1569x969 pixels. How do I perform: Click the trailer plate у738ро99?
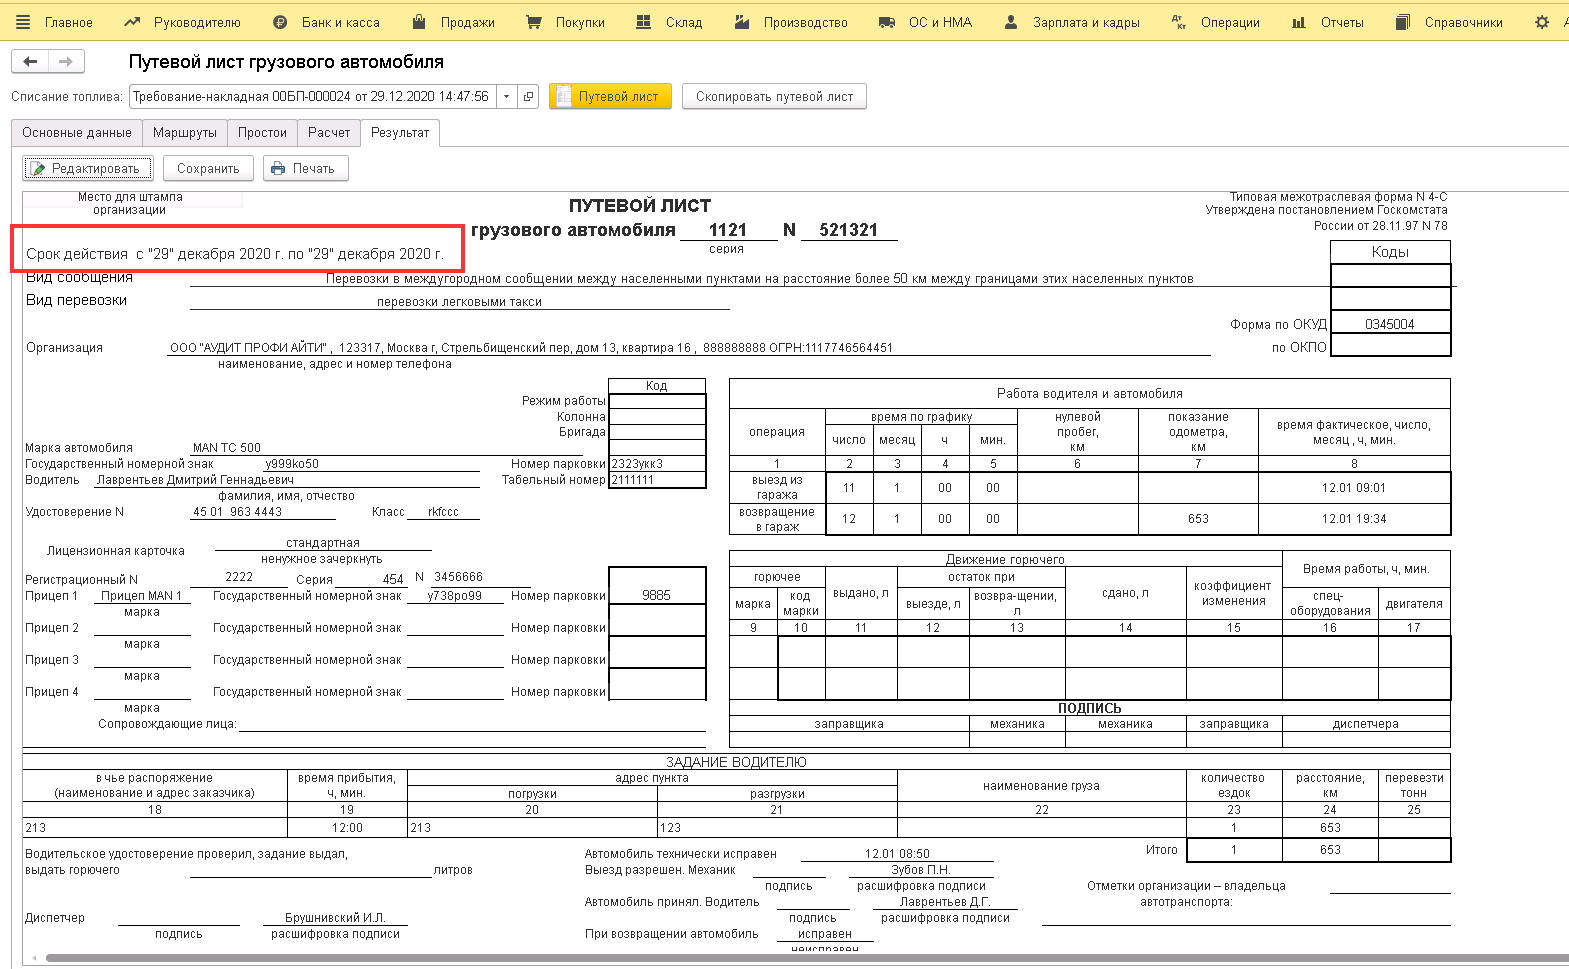(455, 596)
